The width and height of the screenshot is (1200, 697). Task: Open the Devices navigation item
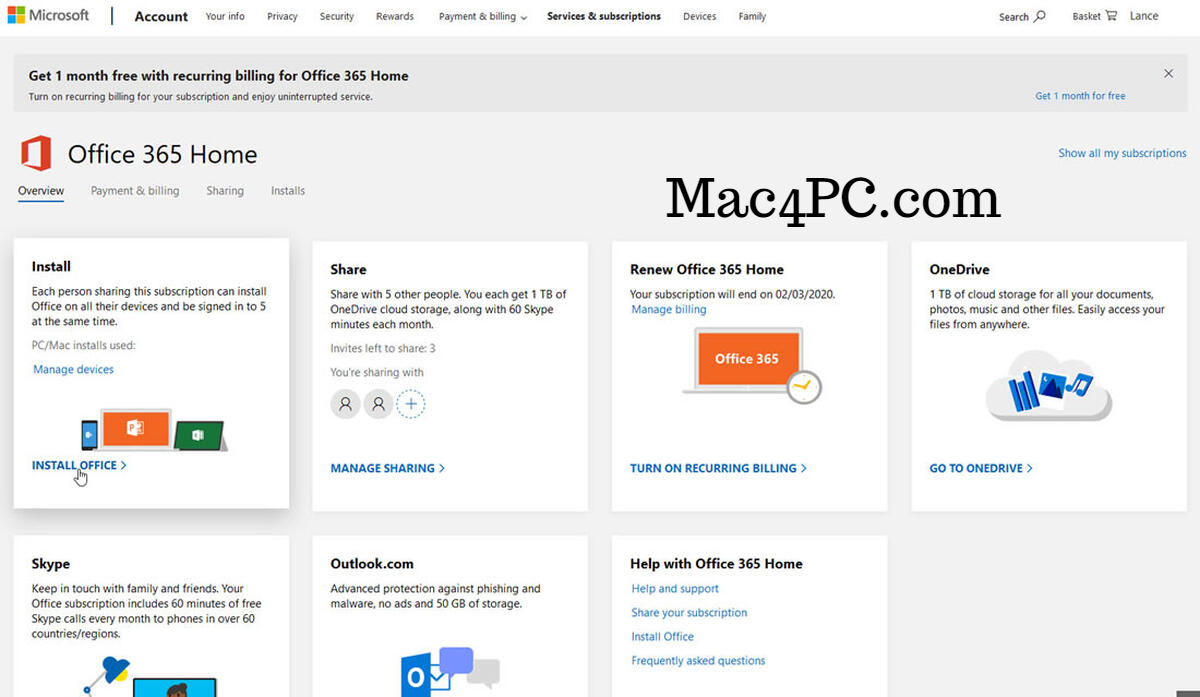tap(699, 17)
